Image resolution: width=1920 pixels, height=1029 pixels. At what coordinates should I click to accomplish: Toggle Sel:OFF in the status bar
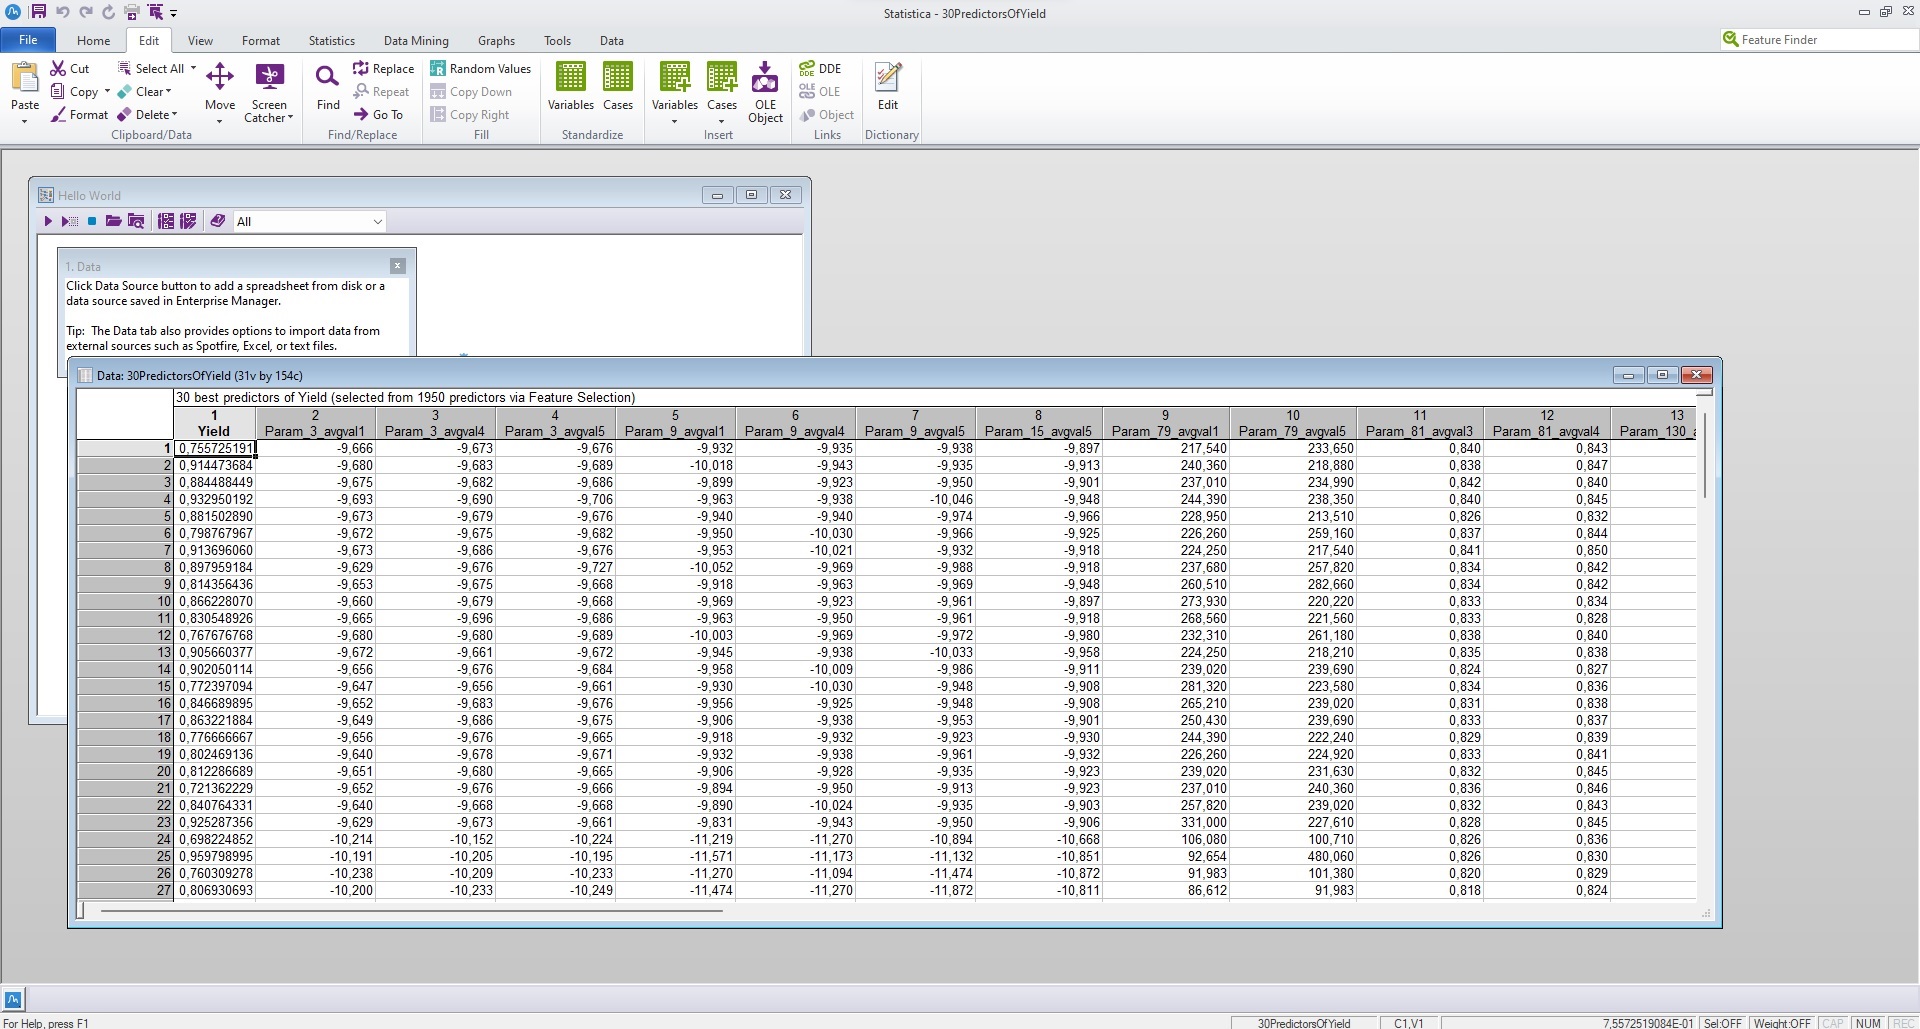(1723, 1023)
